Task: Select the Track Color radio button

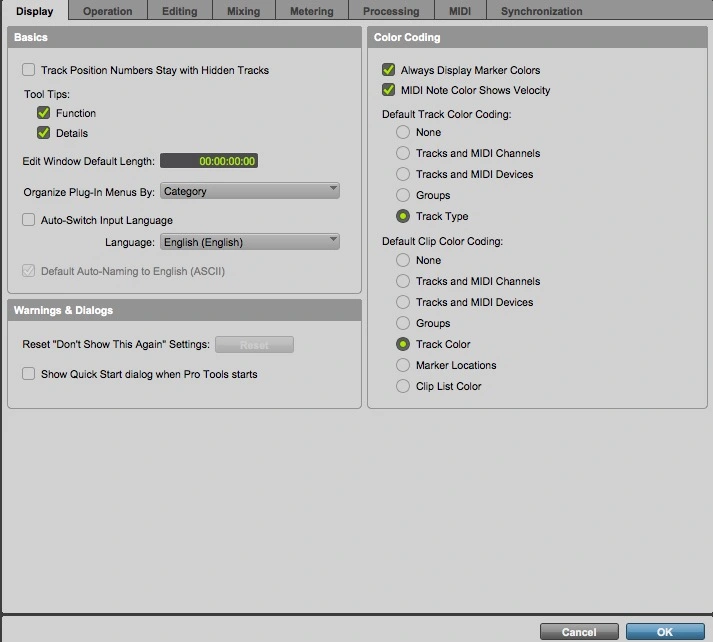Action: [403, 344]
